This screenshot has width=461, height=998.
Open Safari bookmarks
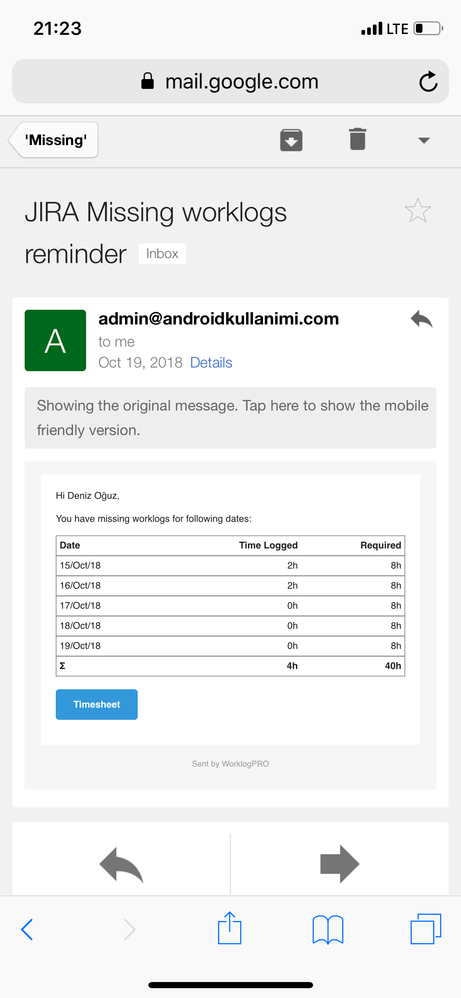click(x=328, y=930)
